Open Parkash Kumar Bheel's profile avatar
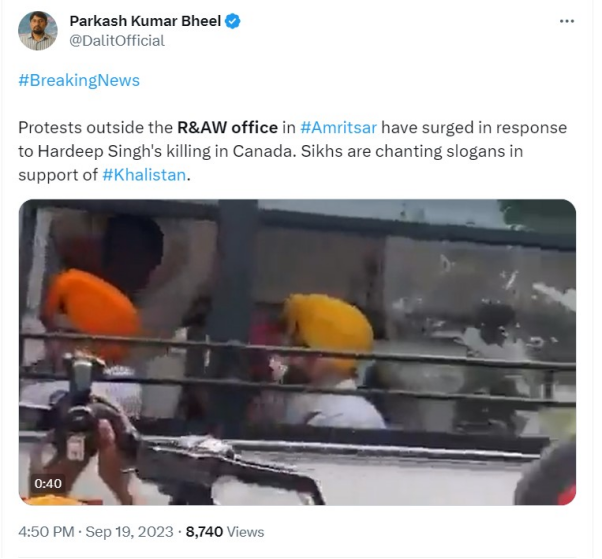This screenshot has height=559, width=602. tap(38, 31)
